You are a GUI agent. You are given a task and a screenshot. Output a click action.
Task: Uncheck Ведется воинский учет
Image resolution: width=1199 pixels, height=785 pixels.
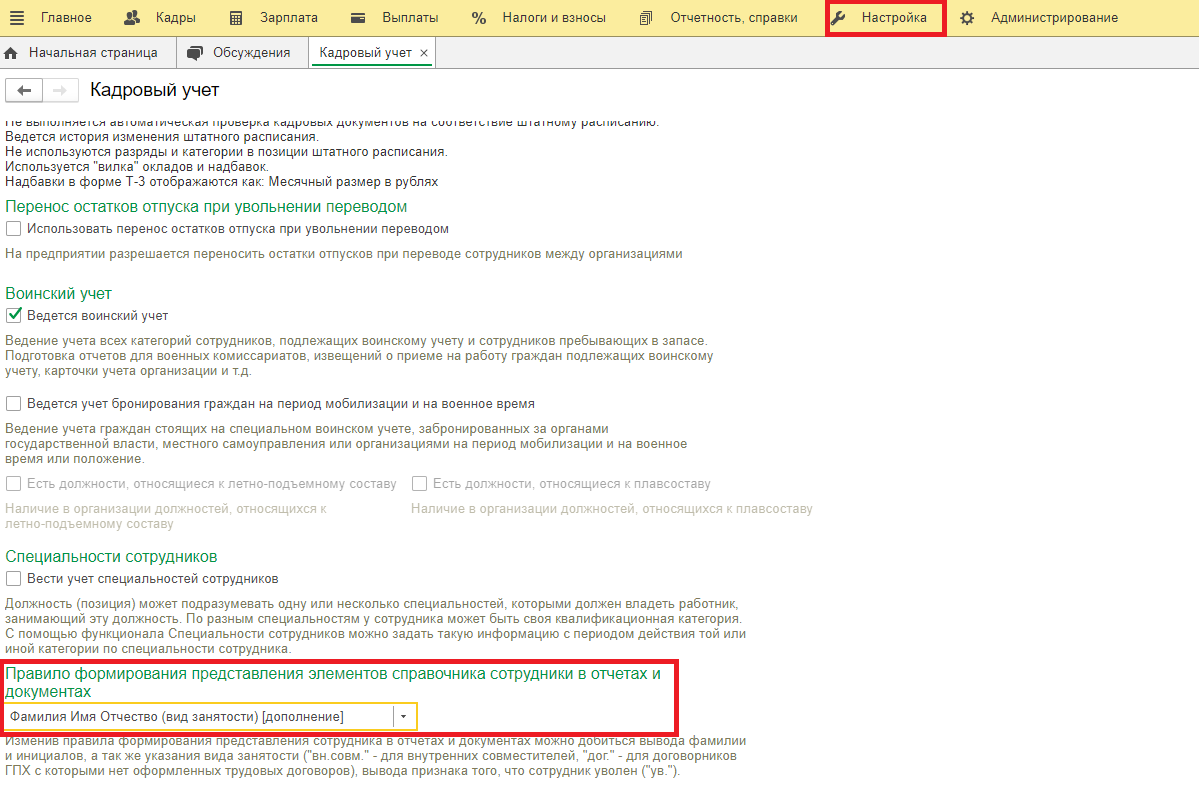pos(14,315)
